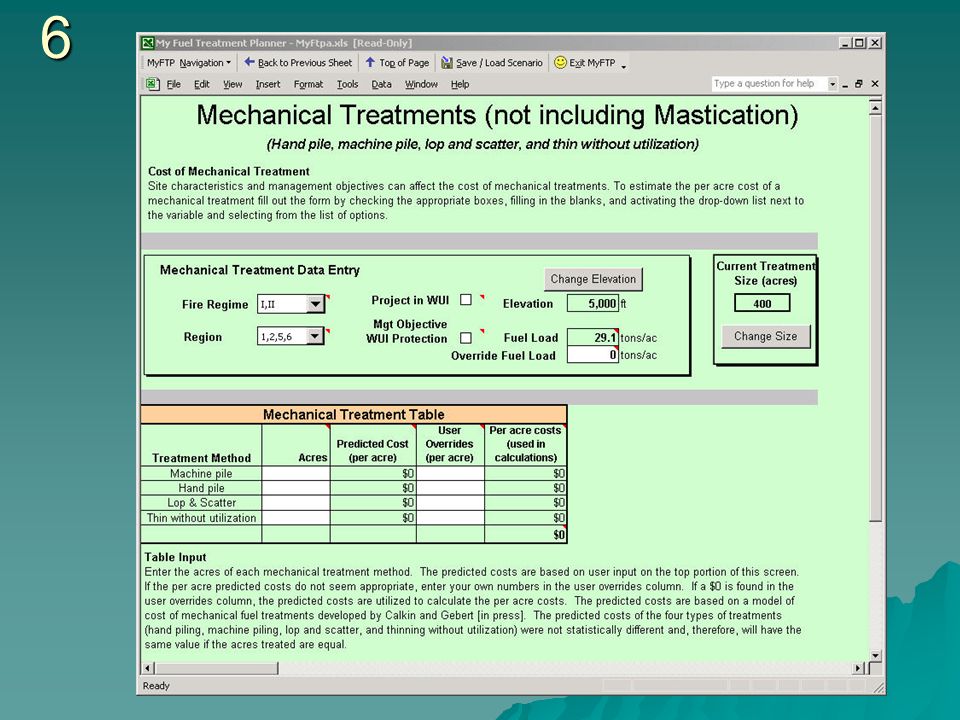Click the vertical scrollbar up arrow
Screen dimensions: 960x720
(x=876, y=108)
